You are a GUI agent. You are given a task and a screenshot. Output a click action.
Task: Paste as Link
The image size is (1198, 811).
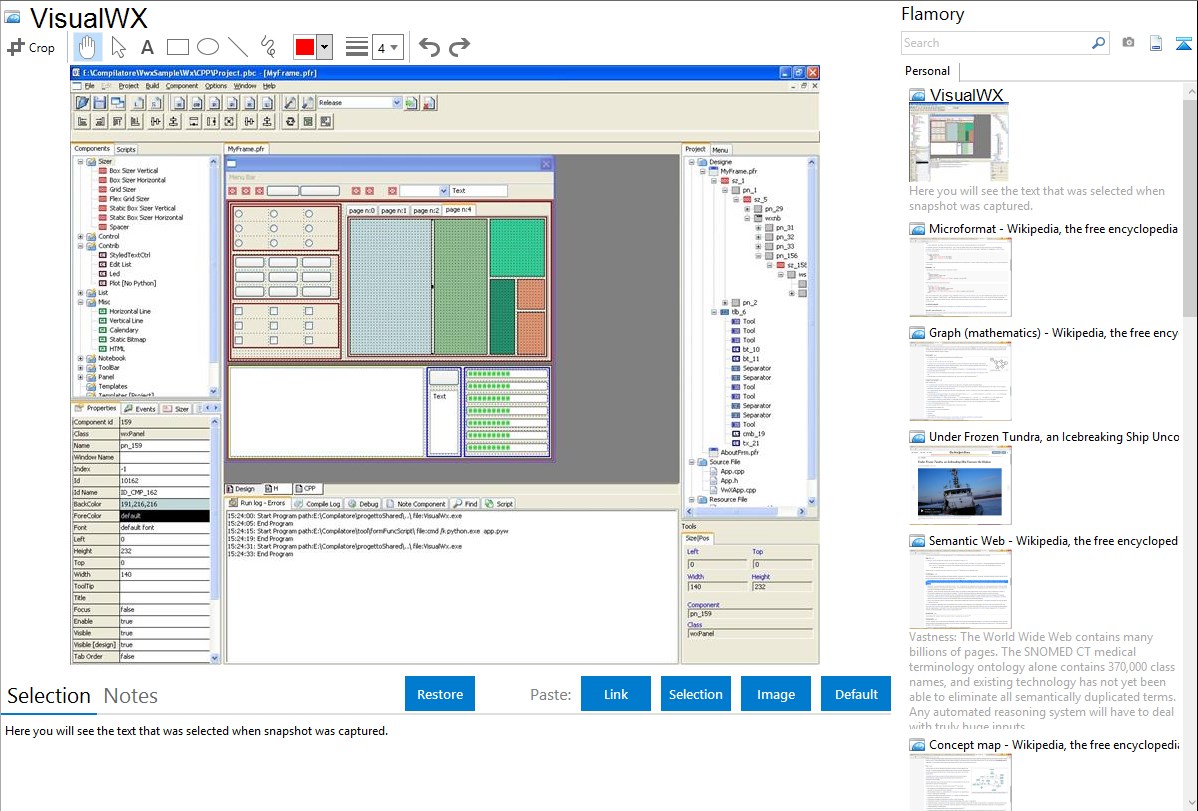coord(616,694)
